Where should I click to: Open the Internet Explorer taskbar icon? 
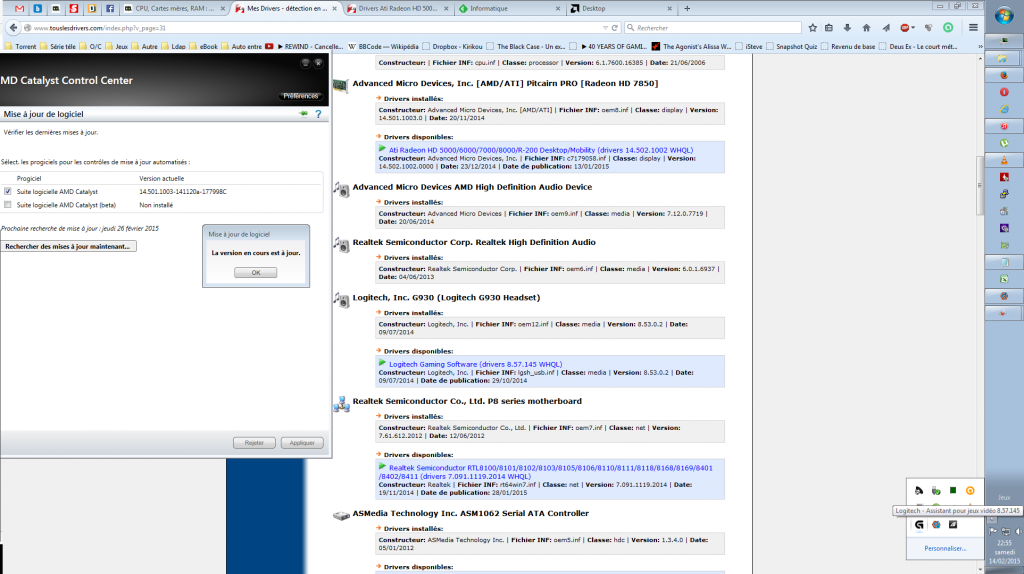[x=1004, y=109]
